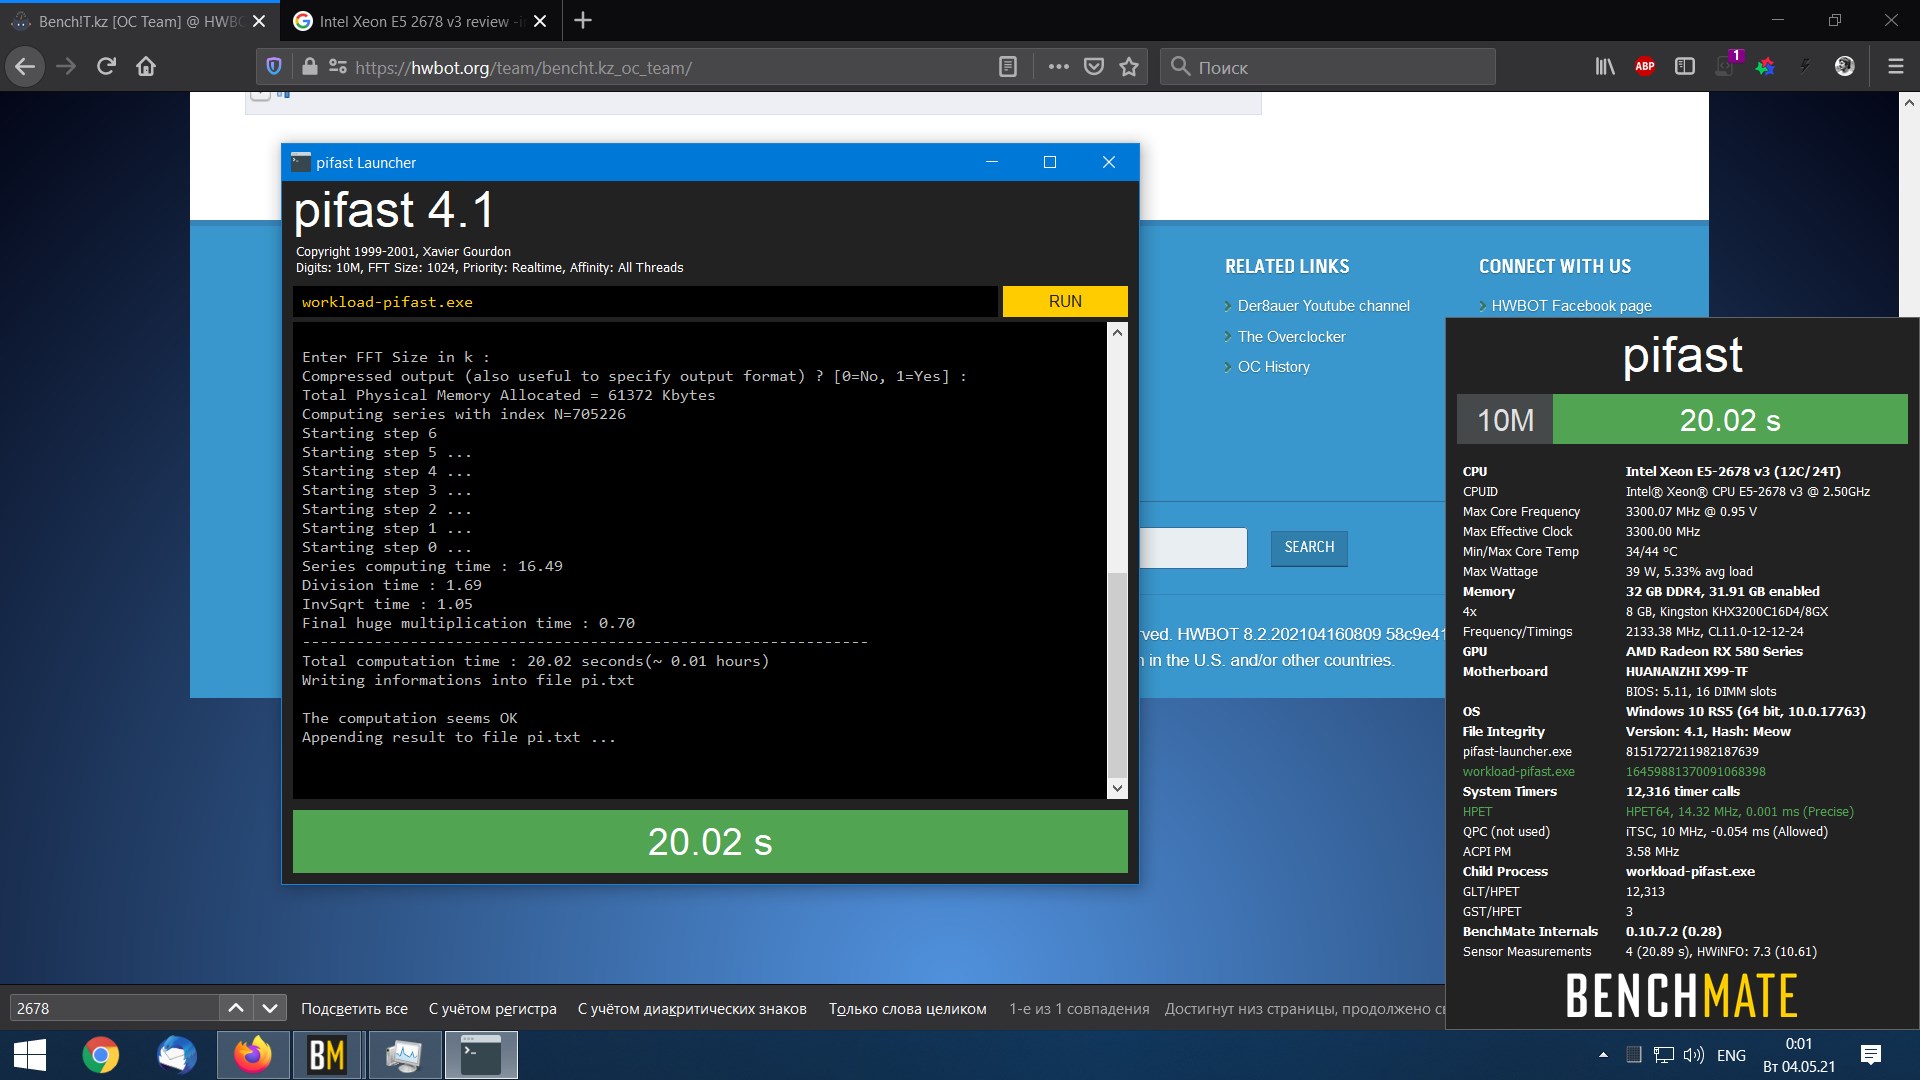The height and width of the screenshot is (1080, 1920).
Task: Open a new browser tab
Action: click(583, 20)
